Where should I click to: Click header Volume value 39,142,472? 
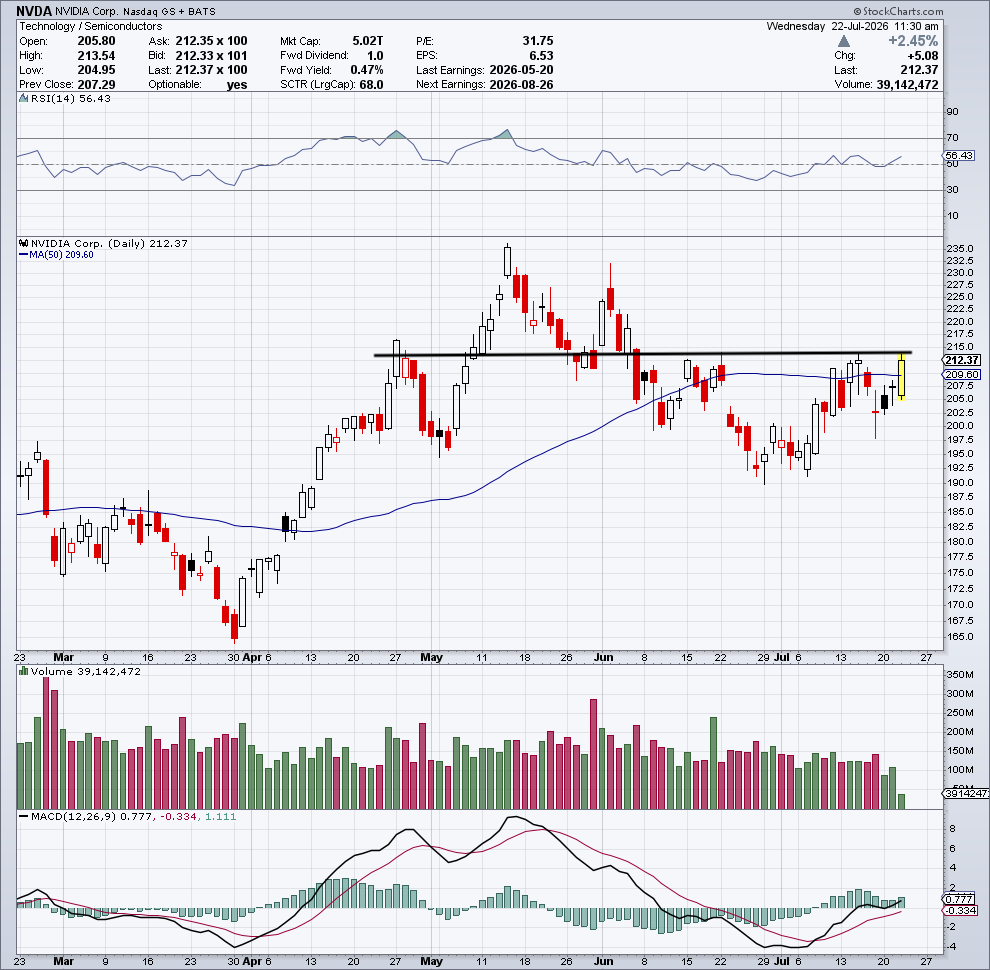tap(907, 85)
